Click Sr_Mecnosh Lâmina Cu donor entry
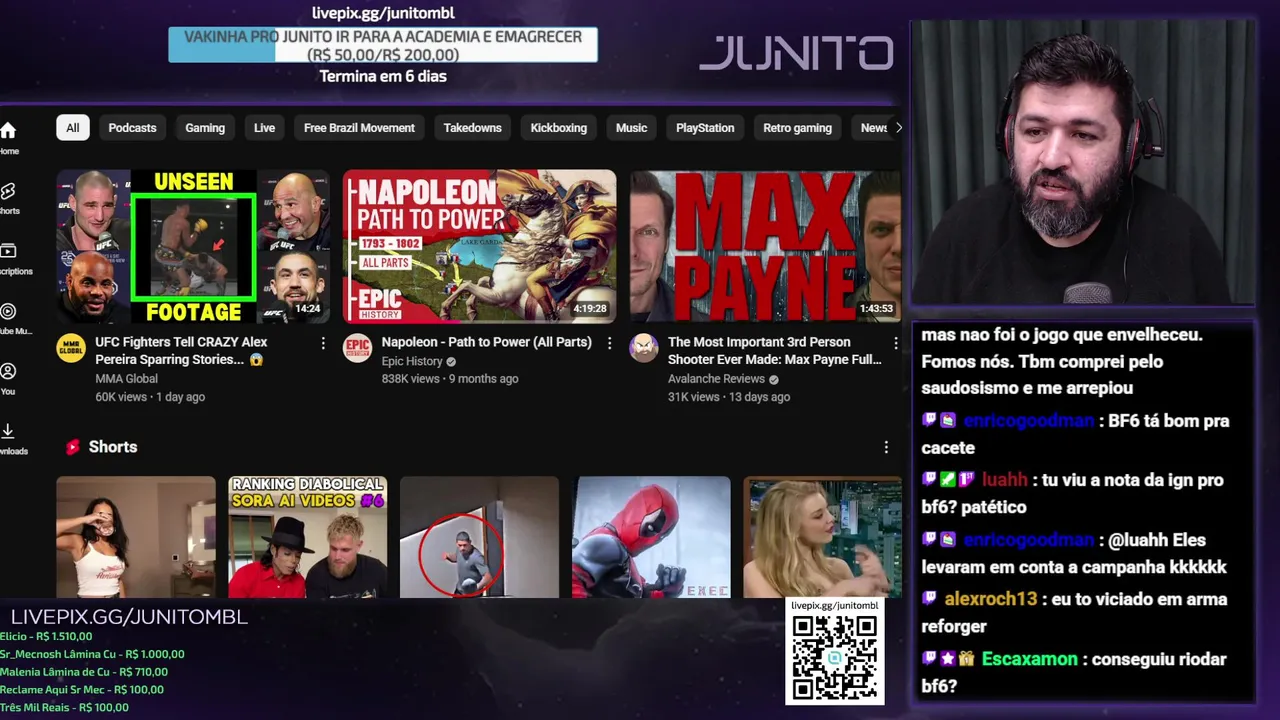This screenshot has height=720, width=1280. [x=92, y=654]
